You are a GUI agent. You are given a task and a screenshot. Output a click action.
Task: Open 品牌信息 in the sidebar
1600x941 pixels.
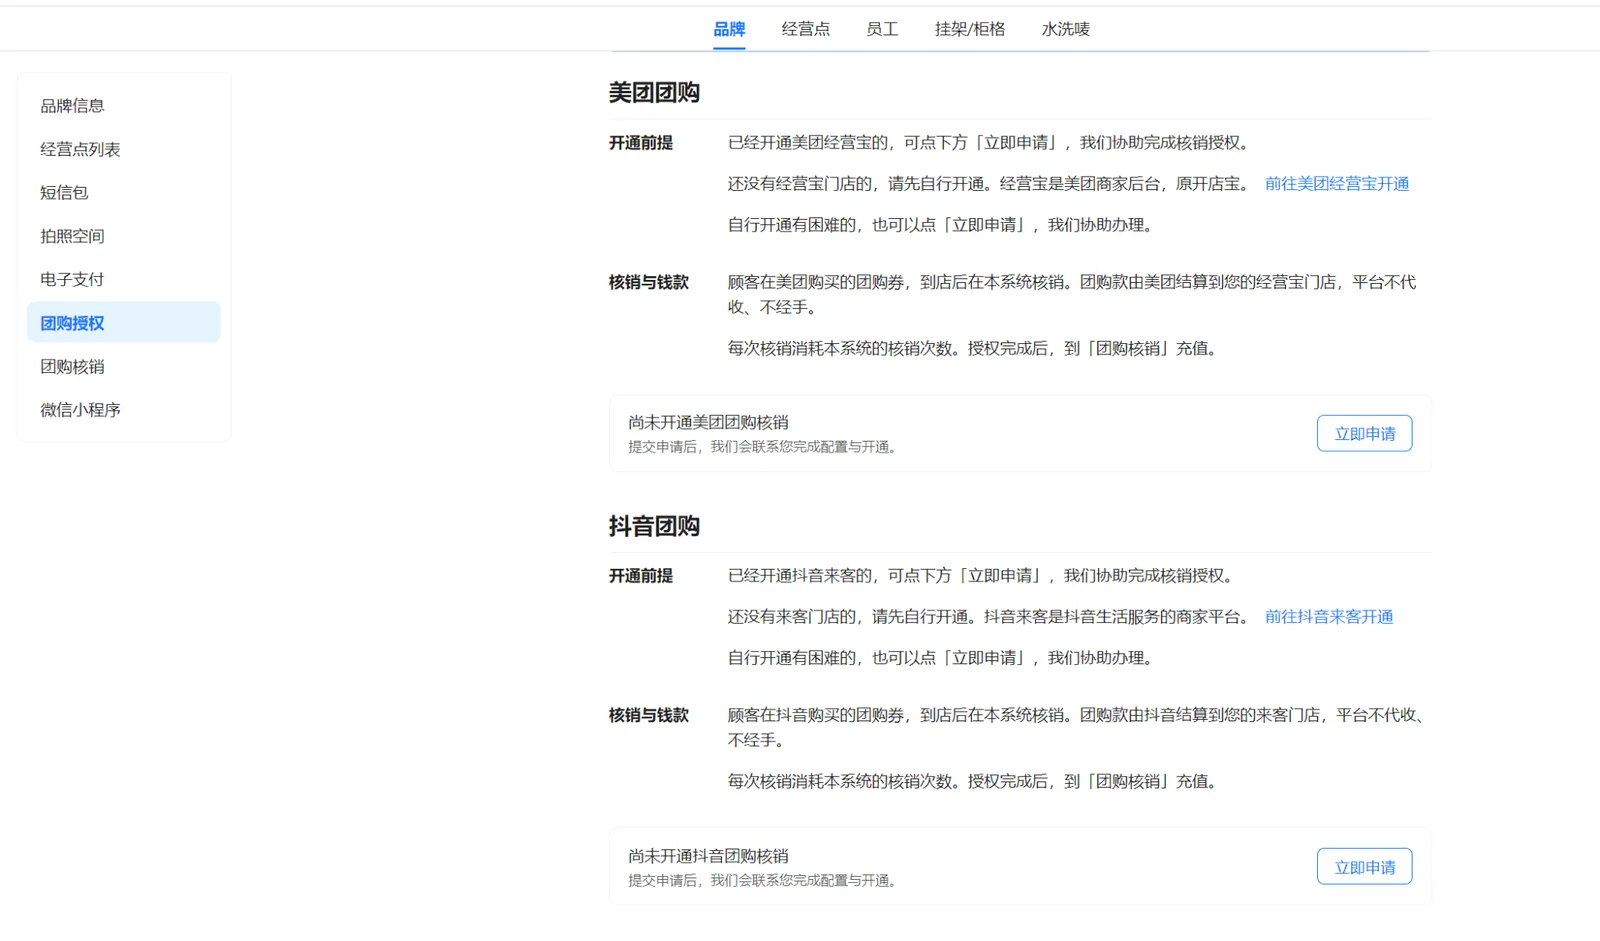pyautogui.click(x=124, y=106)
